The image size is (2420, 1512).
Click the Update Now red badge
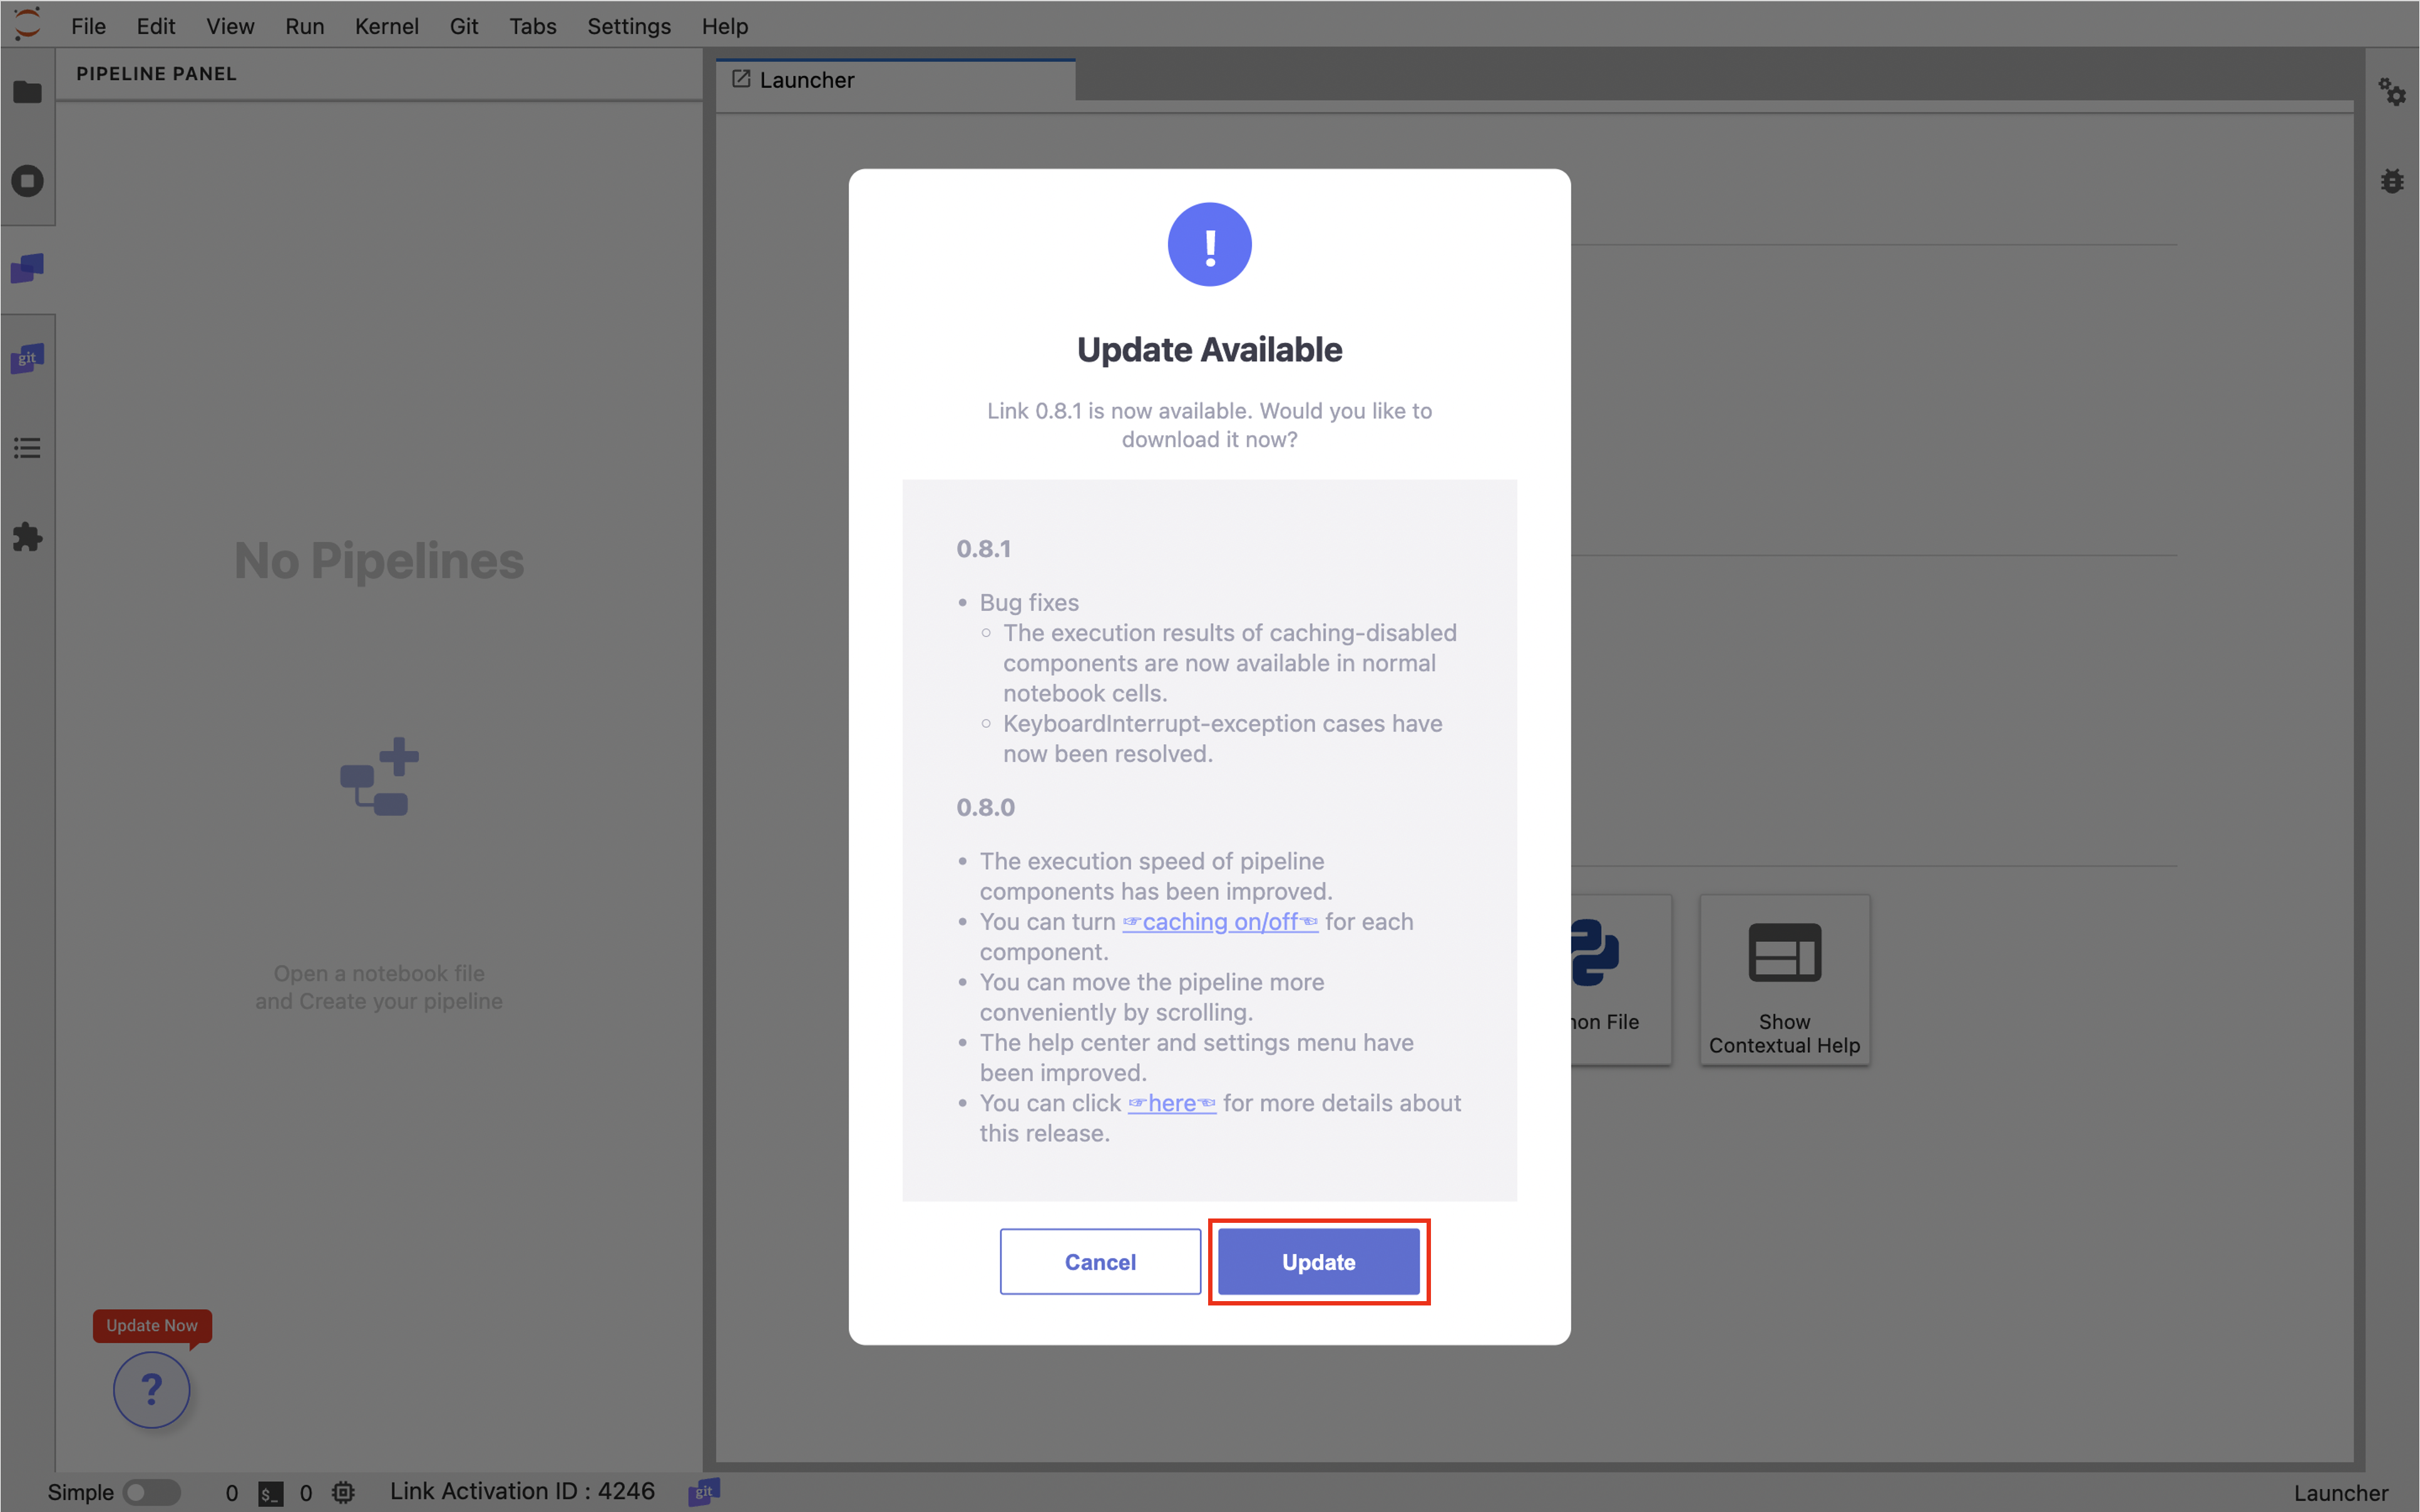(152, 1325)
